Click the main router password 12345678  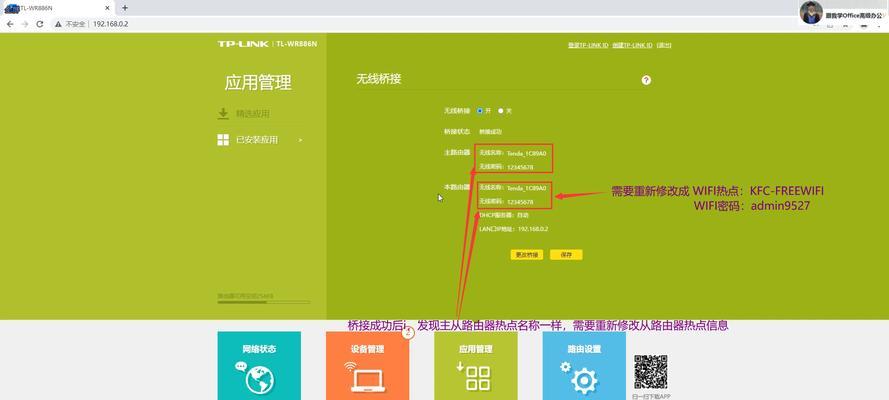pyautogui.click(x=520, y=167)
